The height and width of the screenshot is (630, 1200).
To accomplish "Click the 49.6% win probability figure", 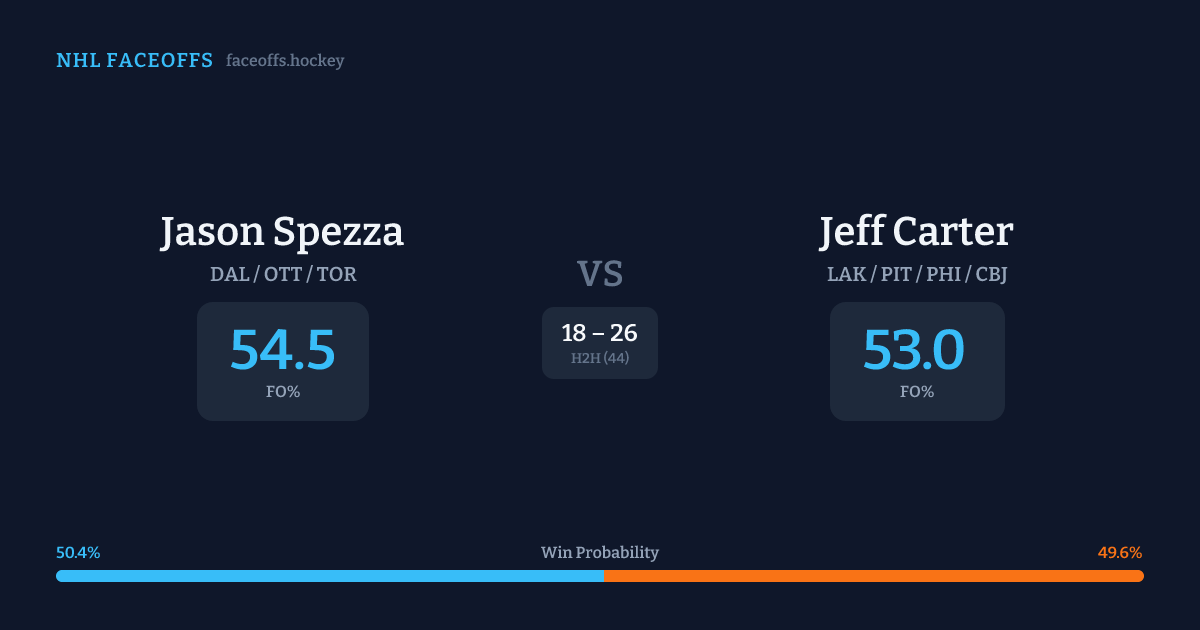I will [1120, 553].
